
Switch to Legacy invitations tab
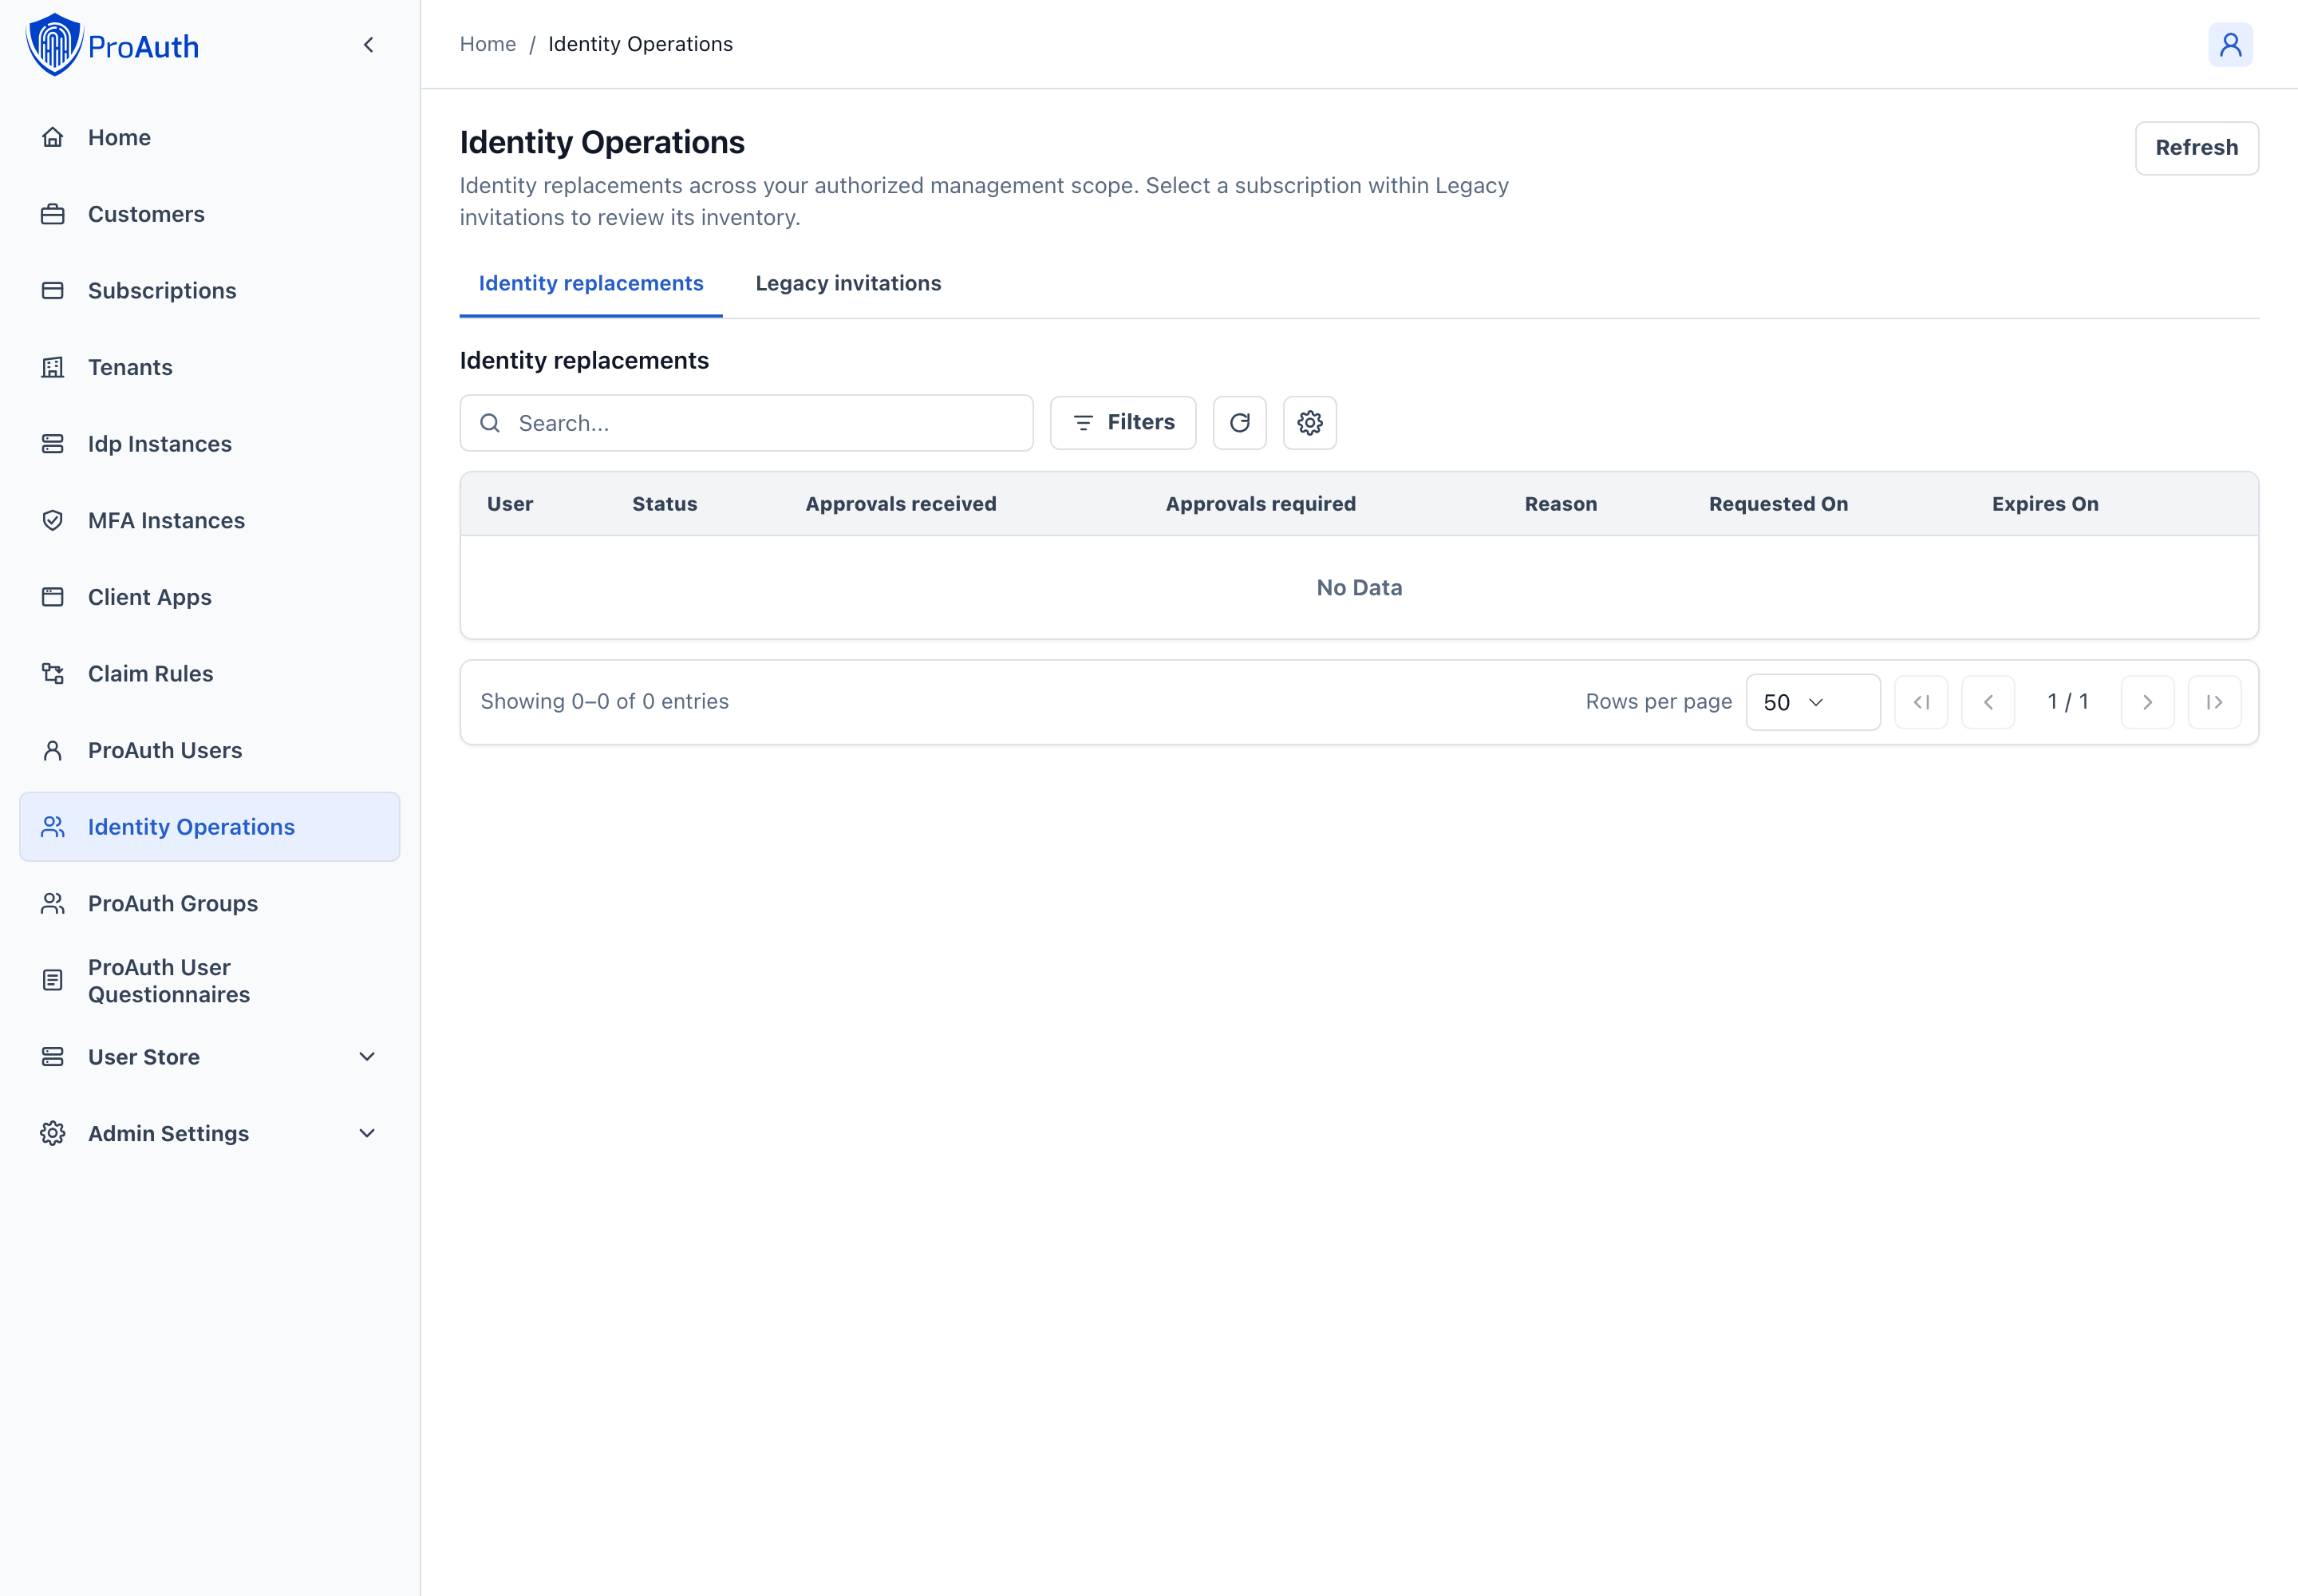848,283
